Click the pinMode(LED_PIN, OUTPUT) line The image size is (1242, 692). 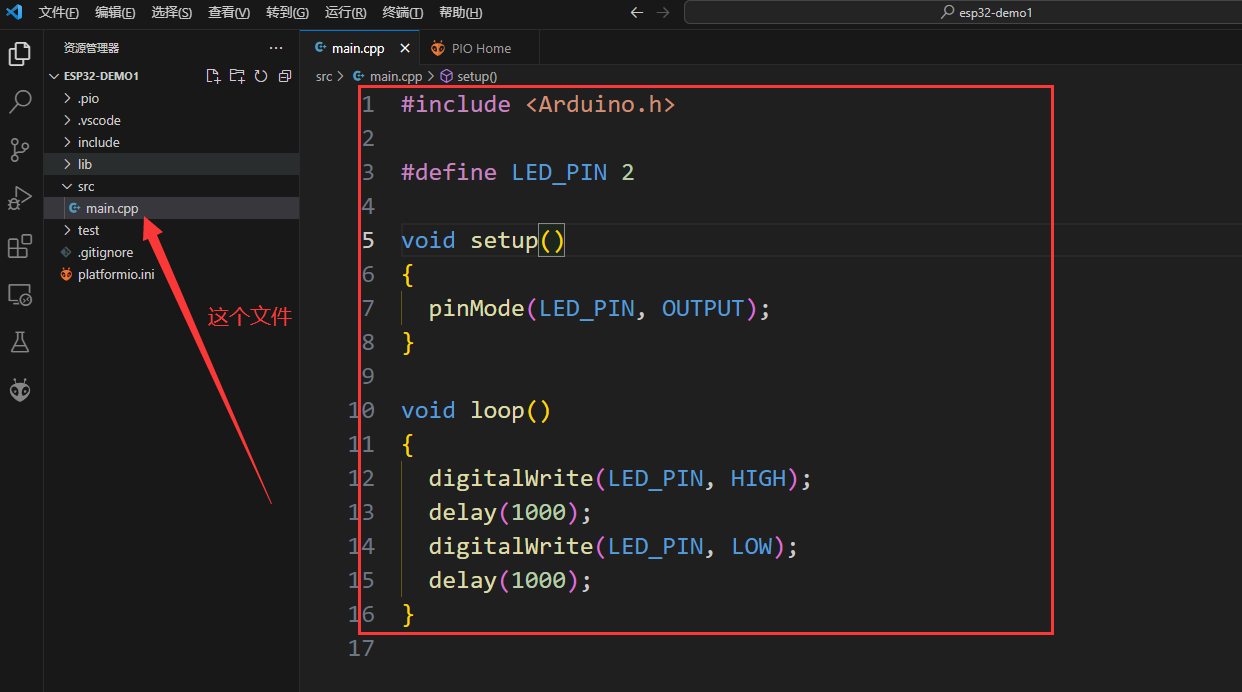click(600, 308)
